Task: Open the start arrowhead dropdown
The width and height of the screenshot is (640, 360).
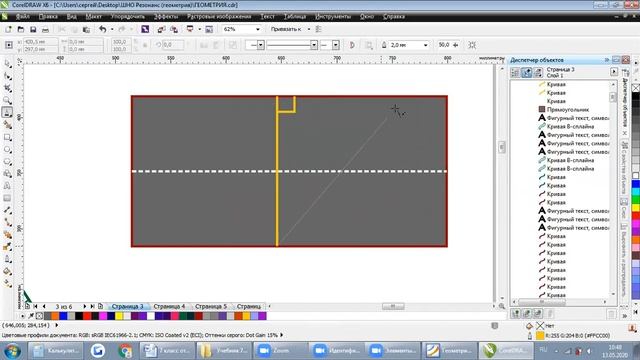Action: 260,45
